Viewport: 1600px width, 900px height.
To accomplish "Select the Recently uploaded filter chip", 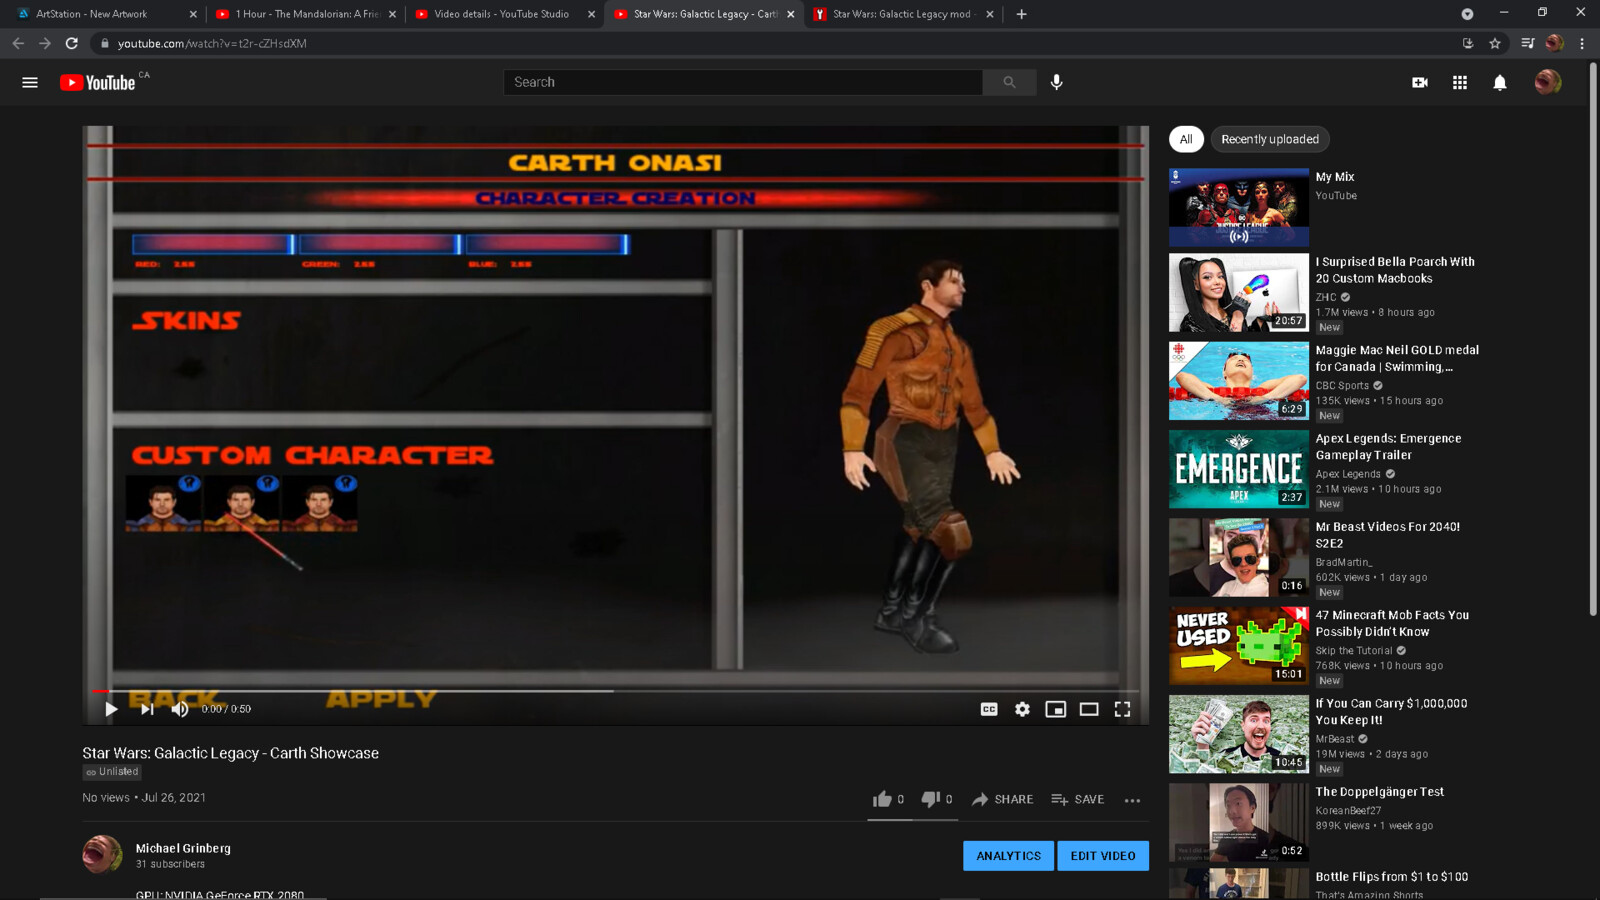I will (x=1270, y=139).
